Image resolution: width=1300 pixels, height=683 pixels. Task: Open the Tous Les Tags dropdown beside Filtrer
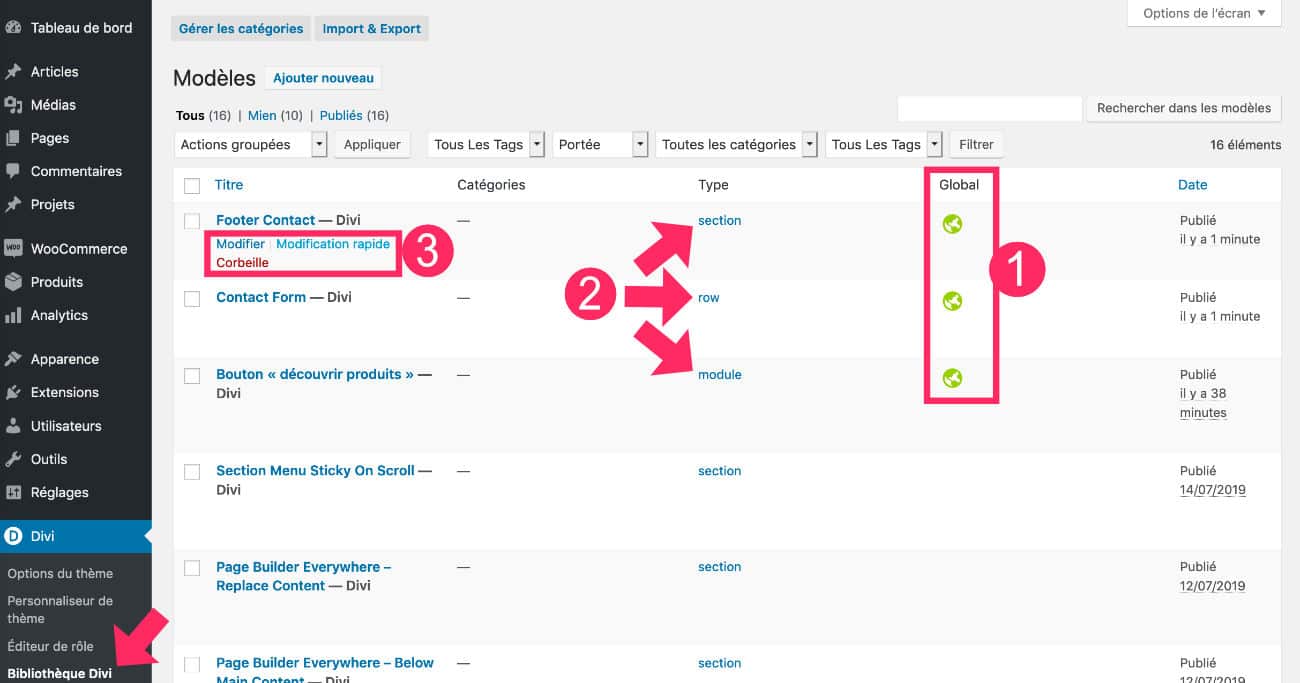(x=884, y=144)
